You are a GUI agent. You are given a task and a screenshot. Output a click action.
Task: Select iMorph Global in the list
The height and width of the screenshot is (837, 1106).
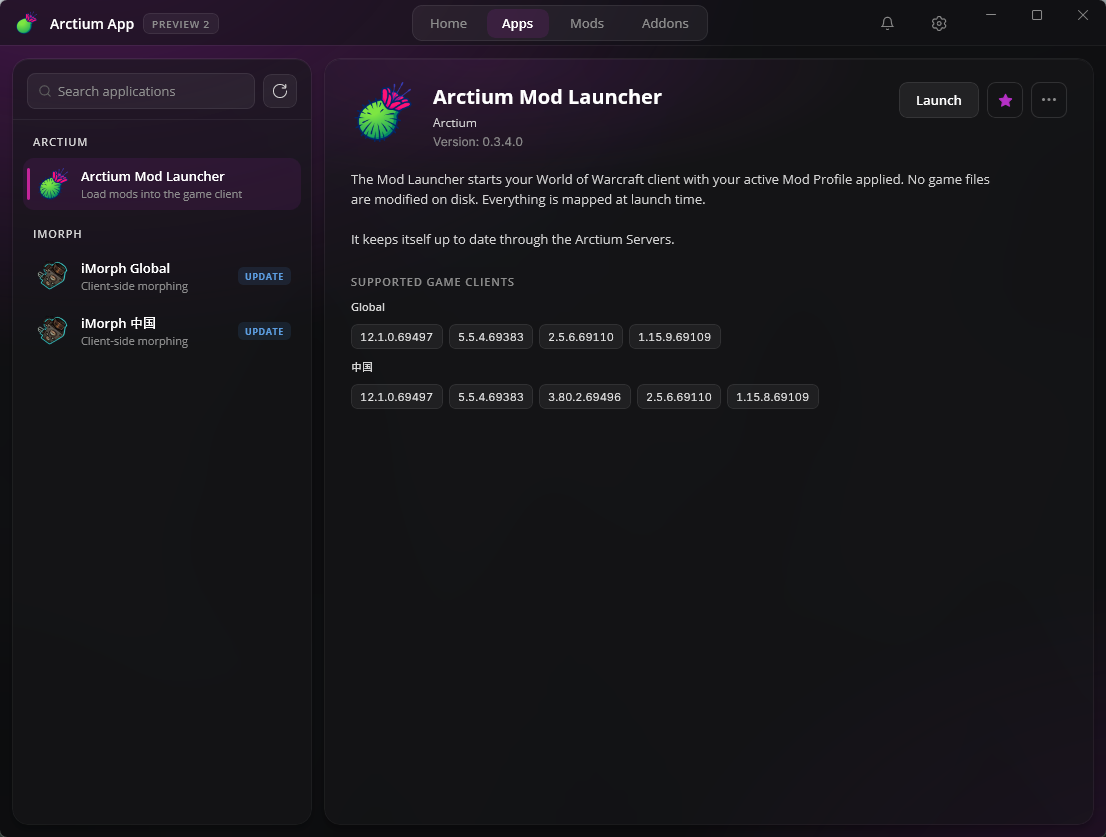pyautogui.click(x=163, y=276)
